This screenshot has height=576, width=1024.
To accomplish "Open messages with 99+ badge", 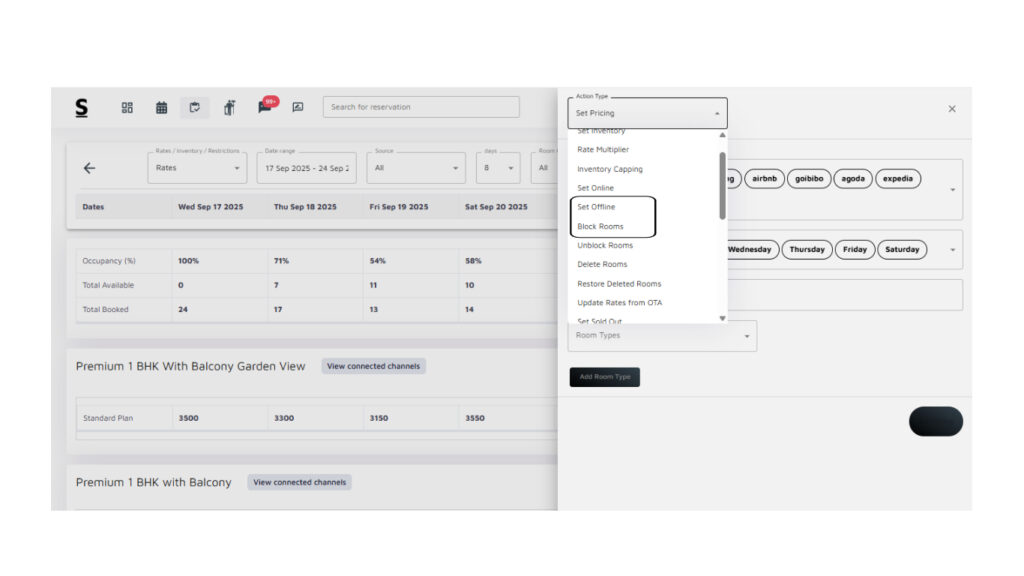I will [265, 106].
